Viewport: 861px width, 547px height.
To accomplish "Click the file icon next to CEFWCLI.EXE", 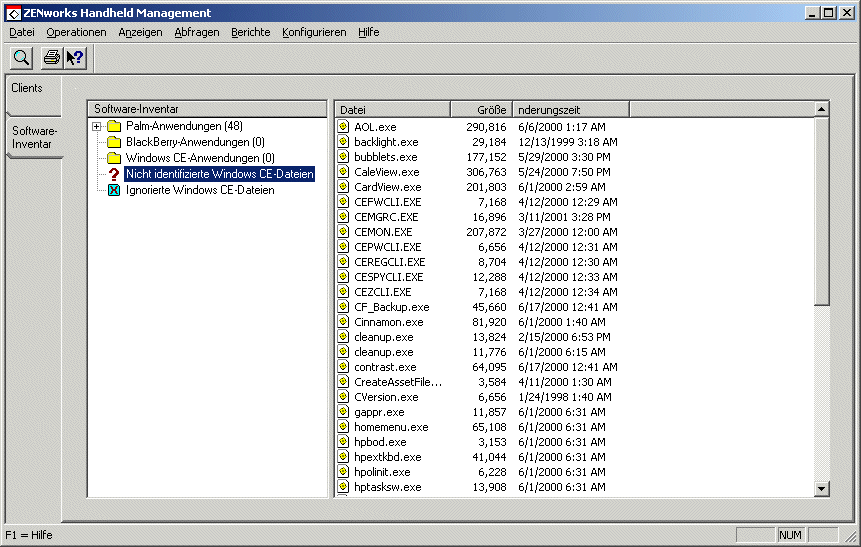I will pyautogui.click(x=343, y=201).
